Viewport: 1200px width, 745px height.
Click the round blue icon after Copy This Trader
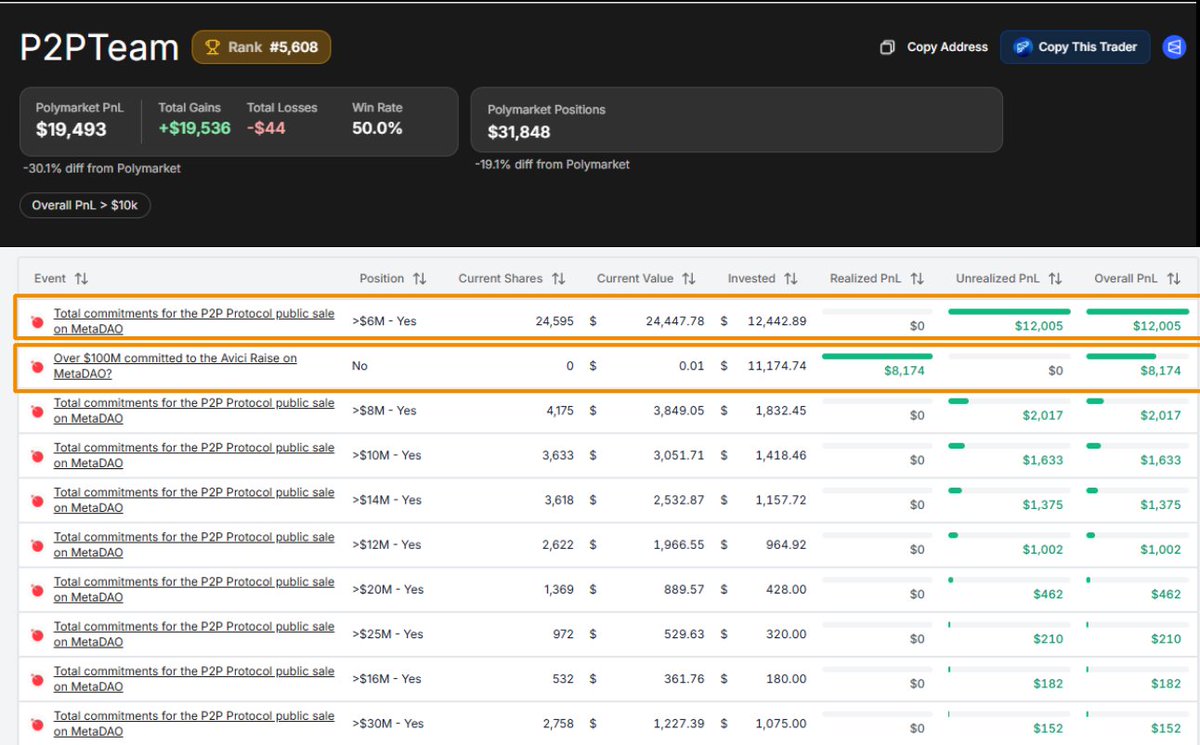(1174, 47)
